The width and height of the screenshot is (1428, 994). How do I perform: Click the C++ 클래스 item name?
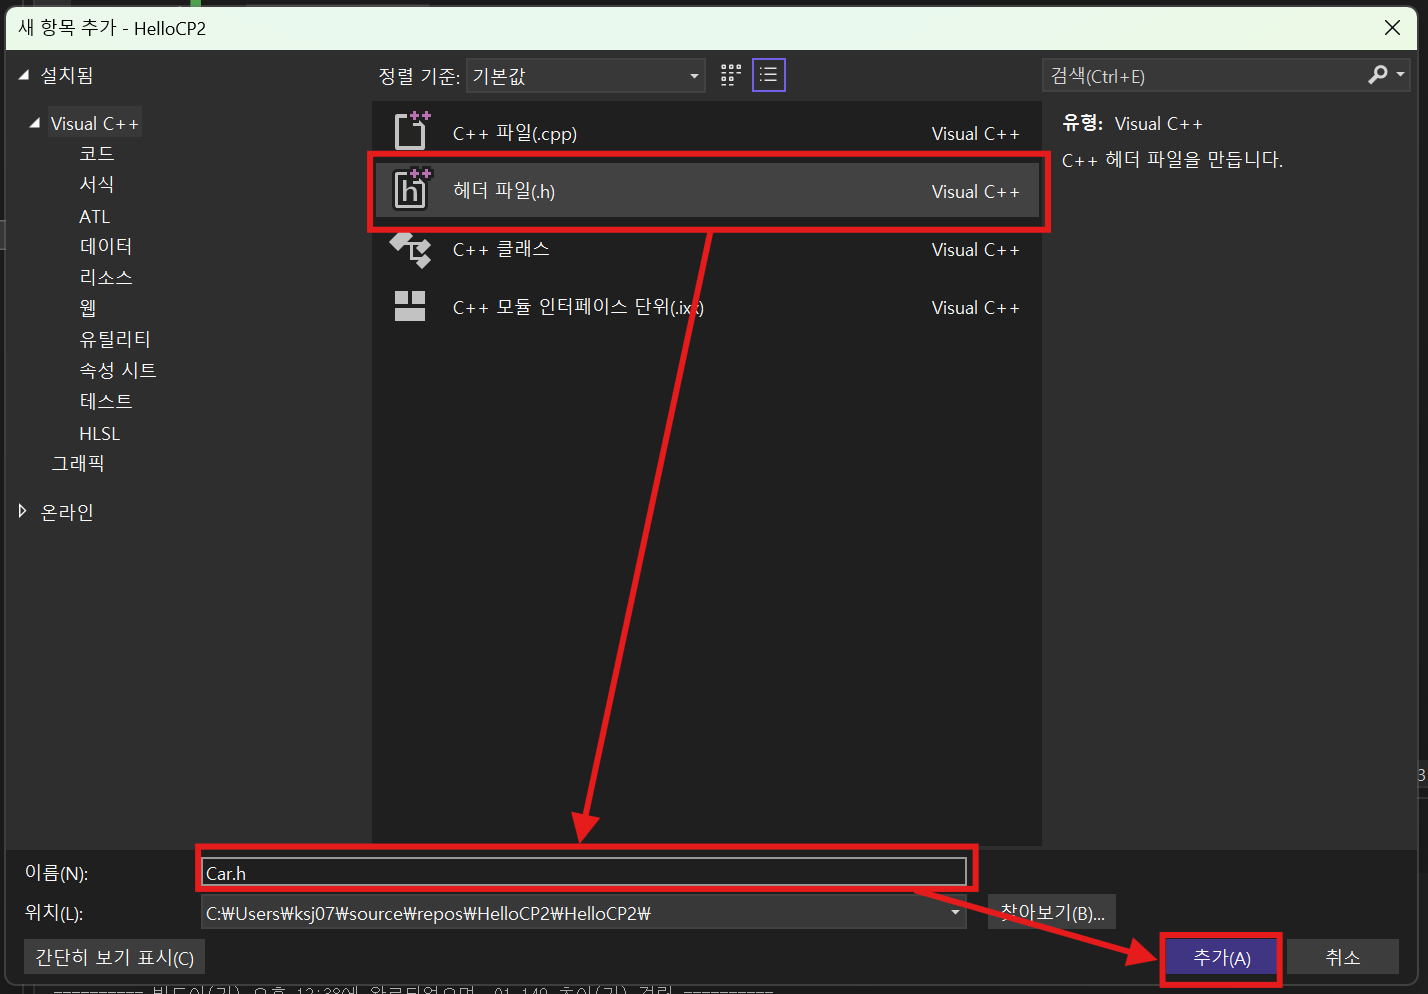tap(501, 249)
